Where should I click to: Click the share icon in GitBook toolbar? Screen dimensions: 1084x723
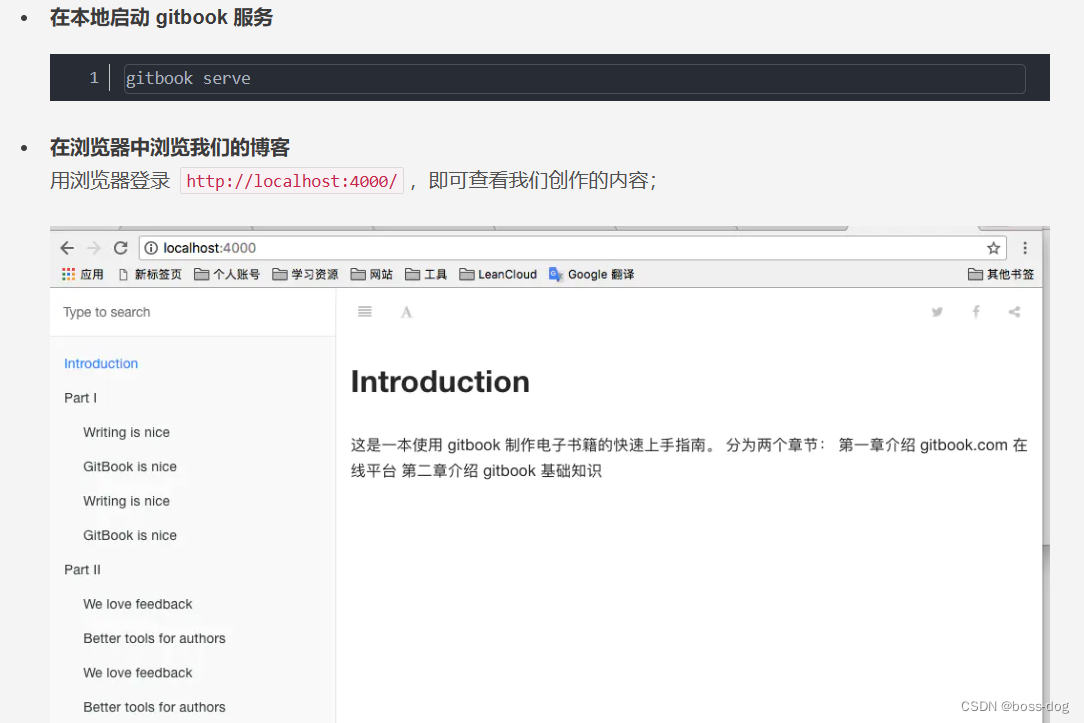(1014, 312)
